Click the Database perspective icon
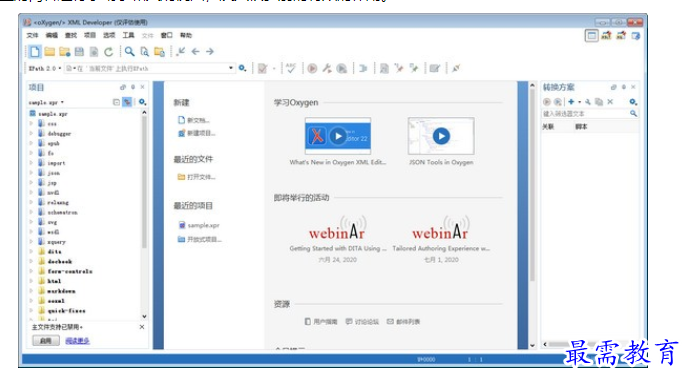This screenshot has height=384, width=687. coord(636,36)
